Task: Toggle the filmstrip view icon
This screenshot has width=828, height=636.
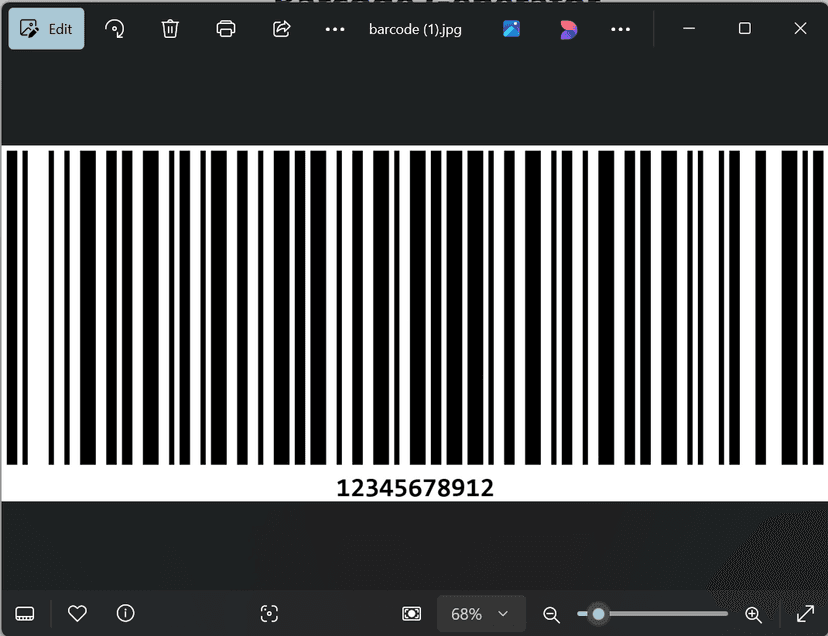Action: [25, 614]
